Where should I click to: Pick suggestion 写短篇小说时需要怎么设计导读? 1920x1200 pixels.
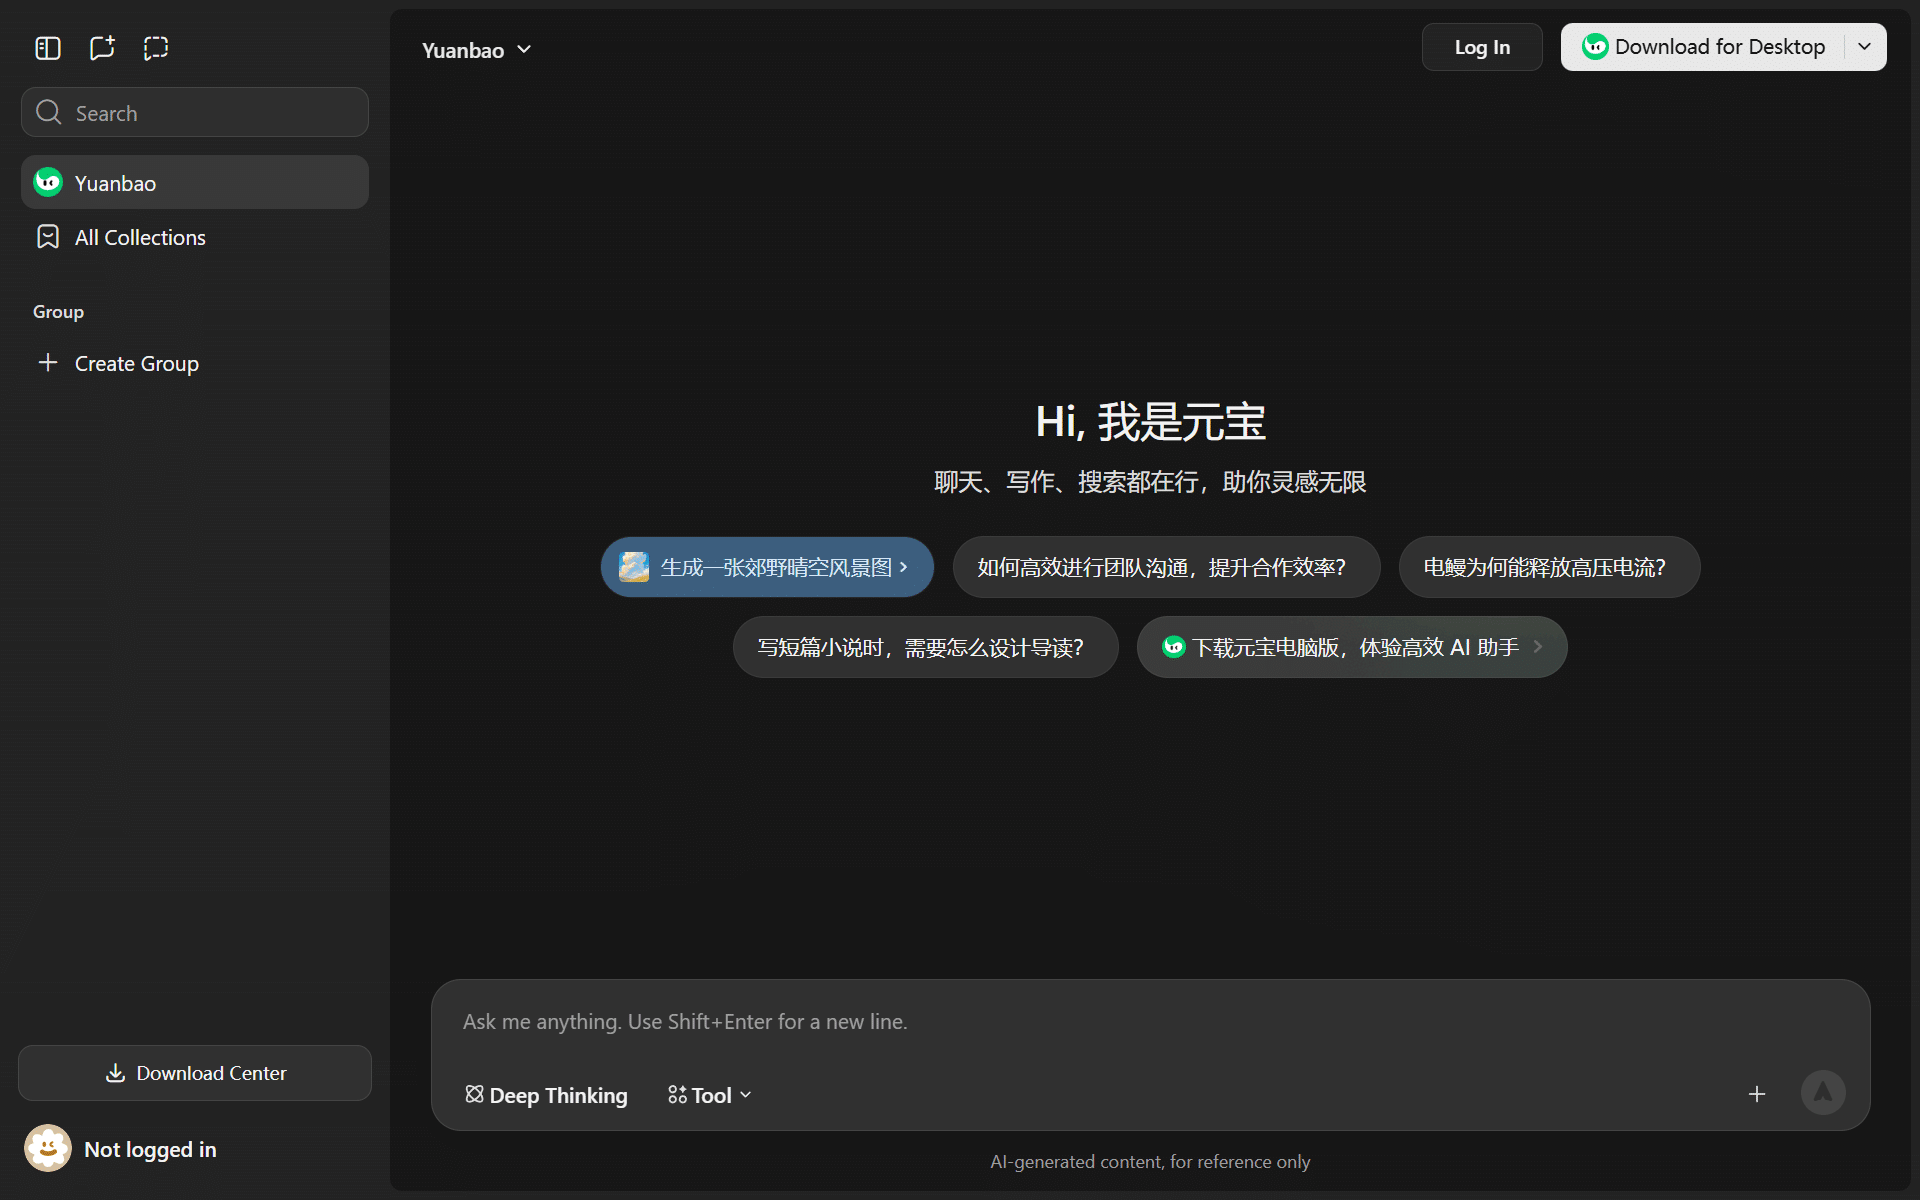(925, 647)
